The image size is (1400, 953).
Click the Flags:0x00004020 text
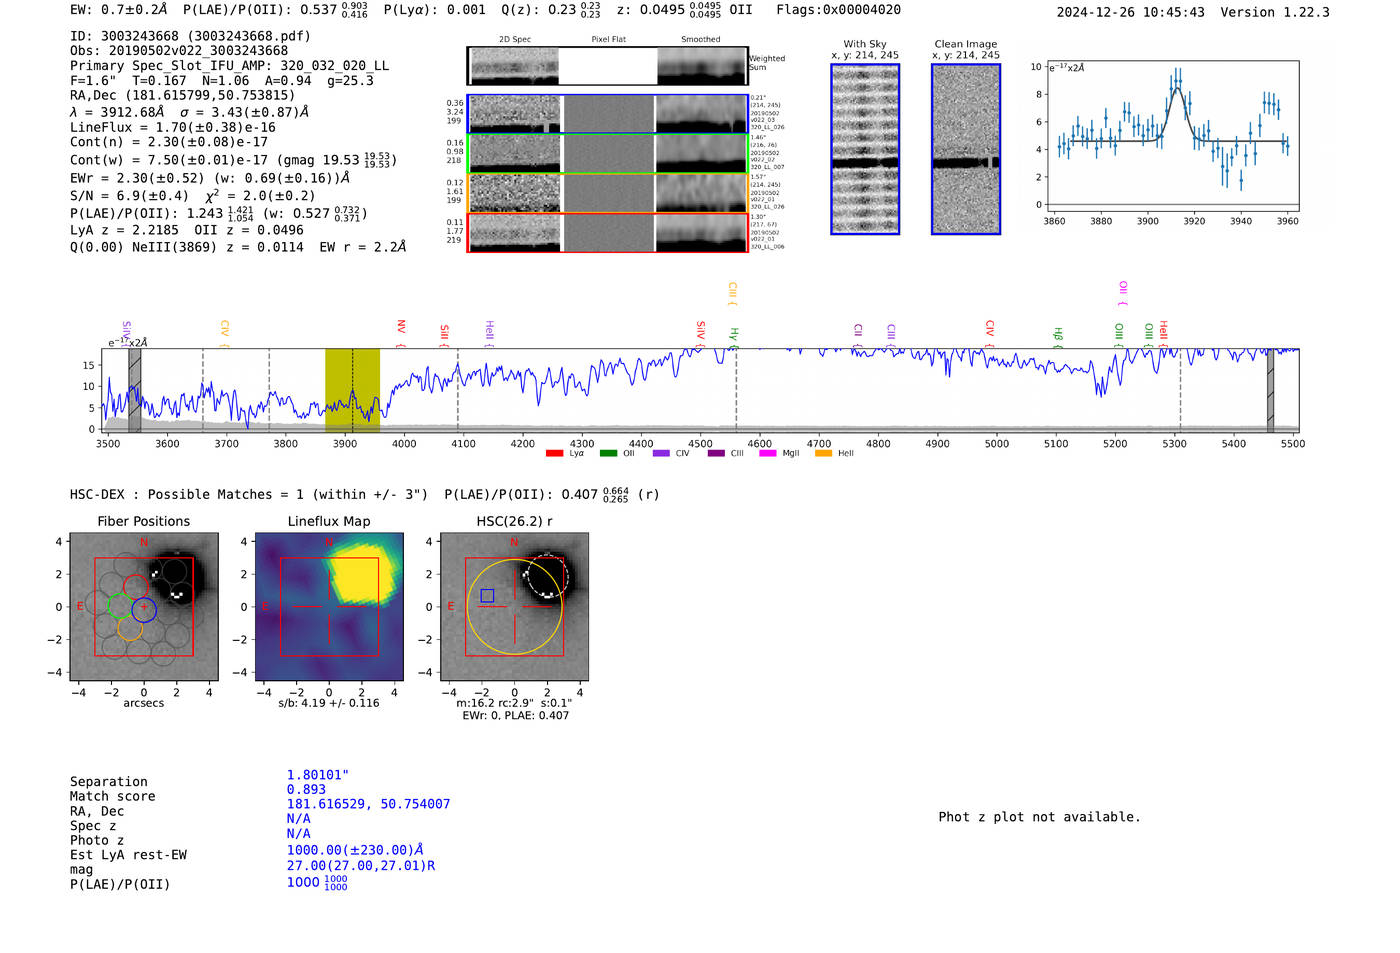tap(838, 10)
